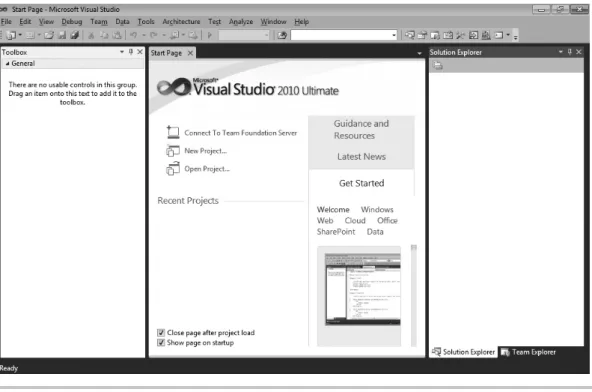Click the Cut scissors toolbar icon
The width and height of the screenshot is (592, 392).
91,35
